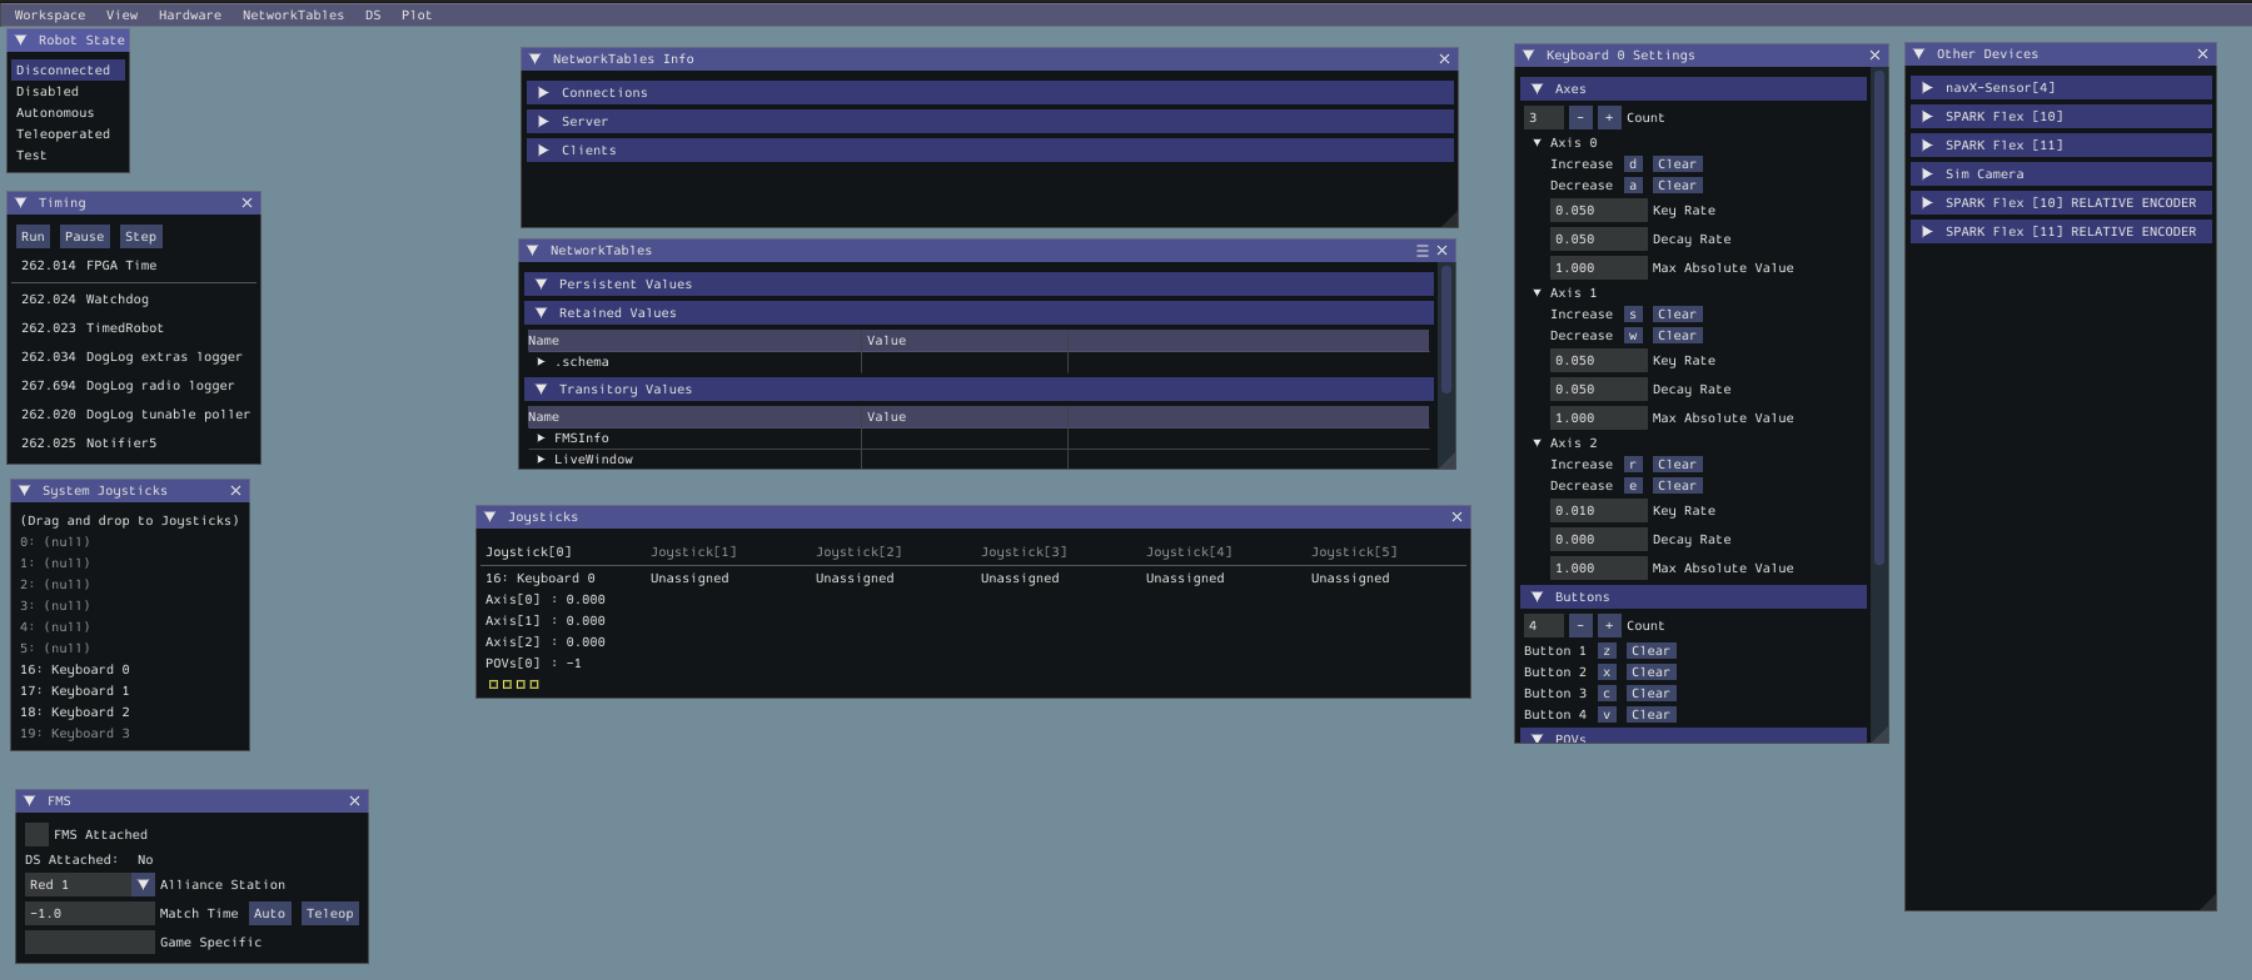This screenshot has width=2252, height=980.
Task: Click the minus icon for Buttons Count
Action: [x=1580, y=626]
